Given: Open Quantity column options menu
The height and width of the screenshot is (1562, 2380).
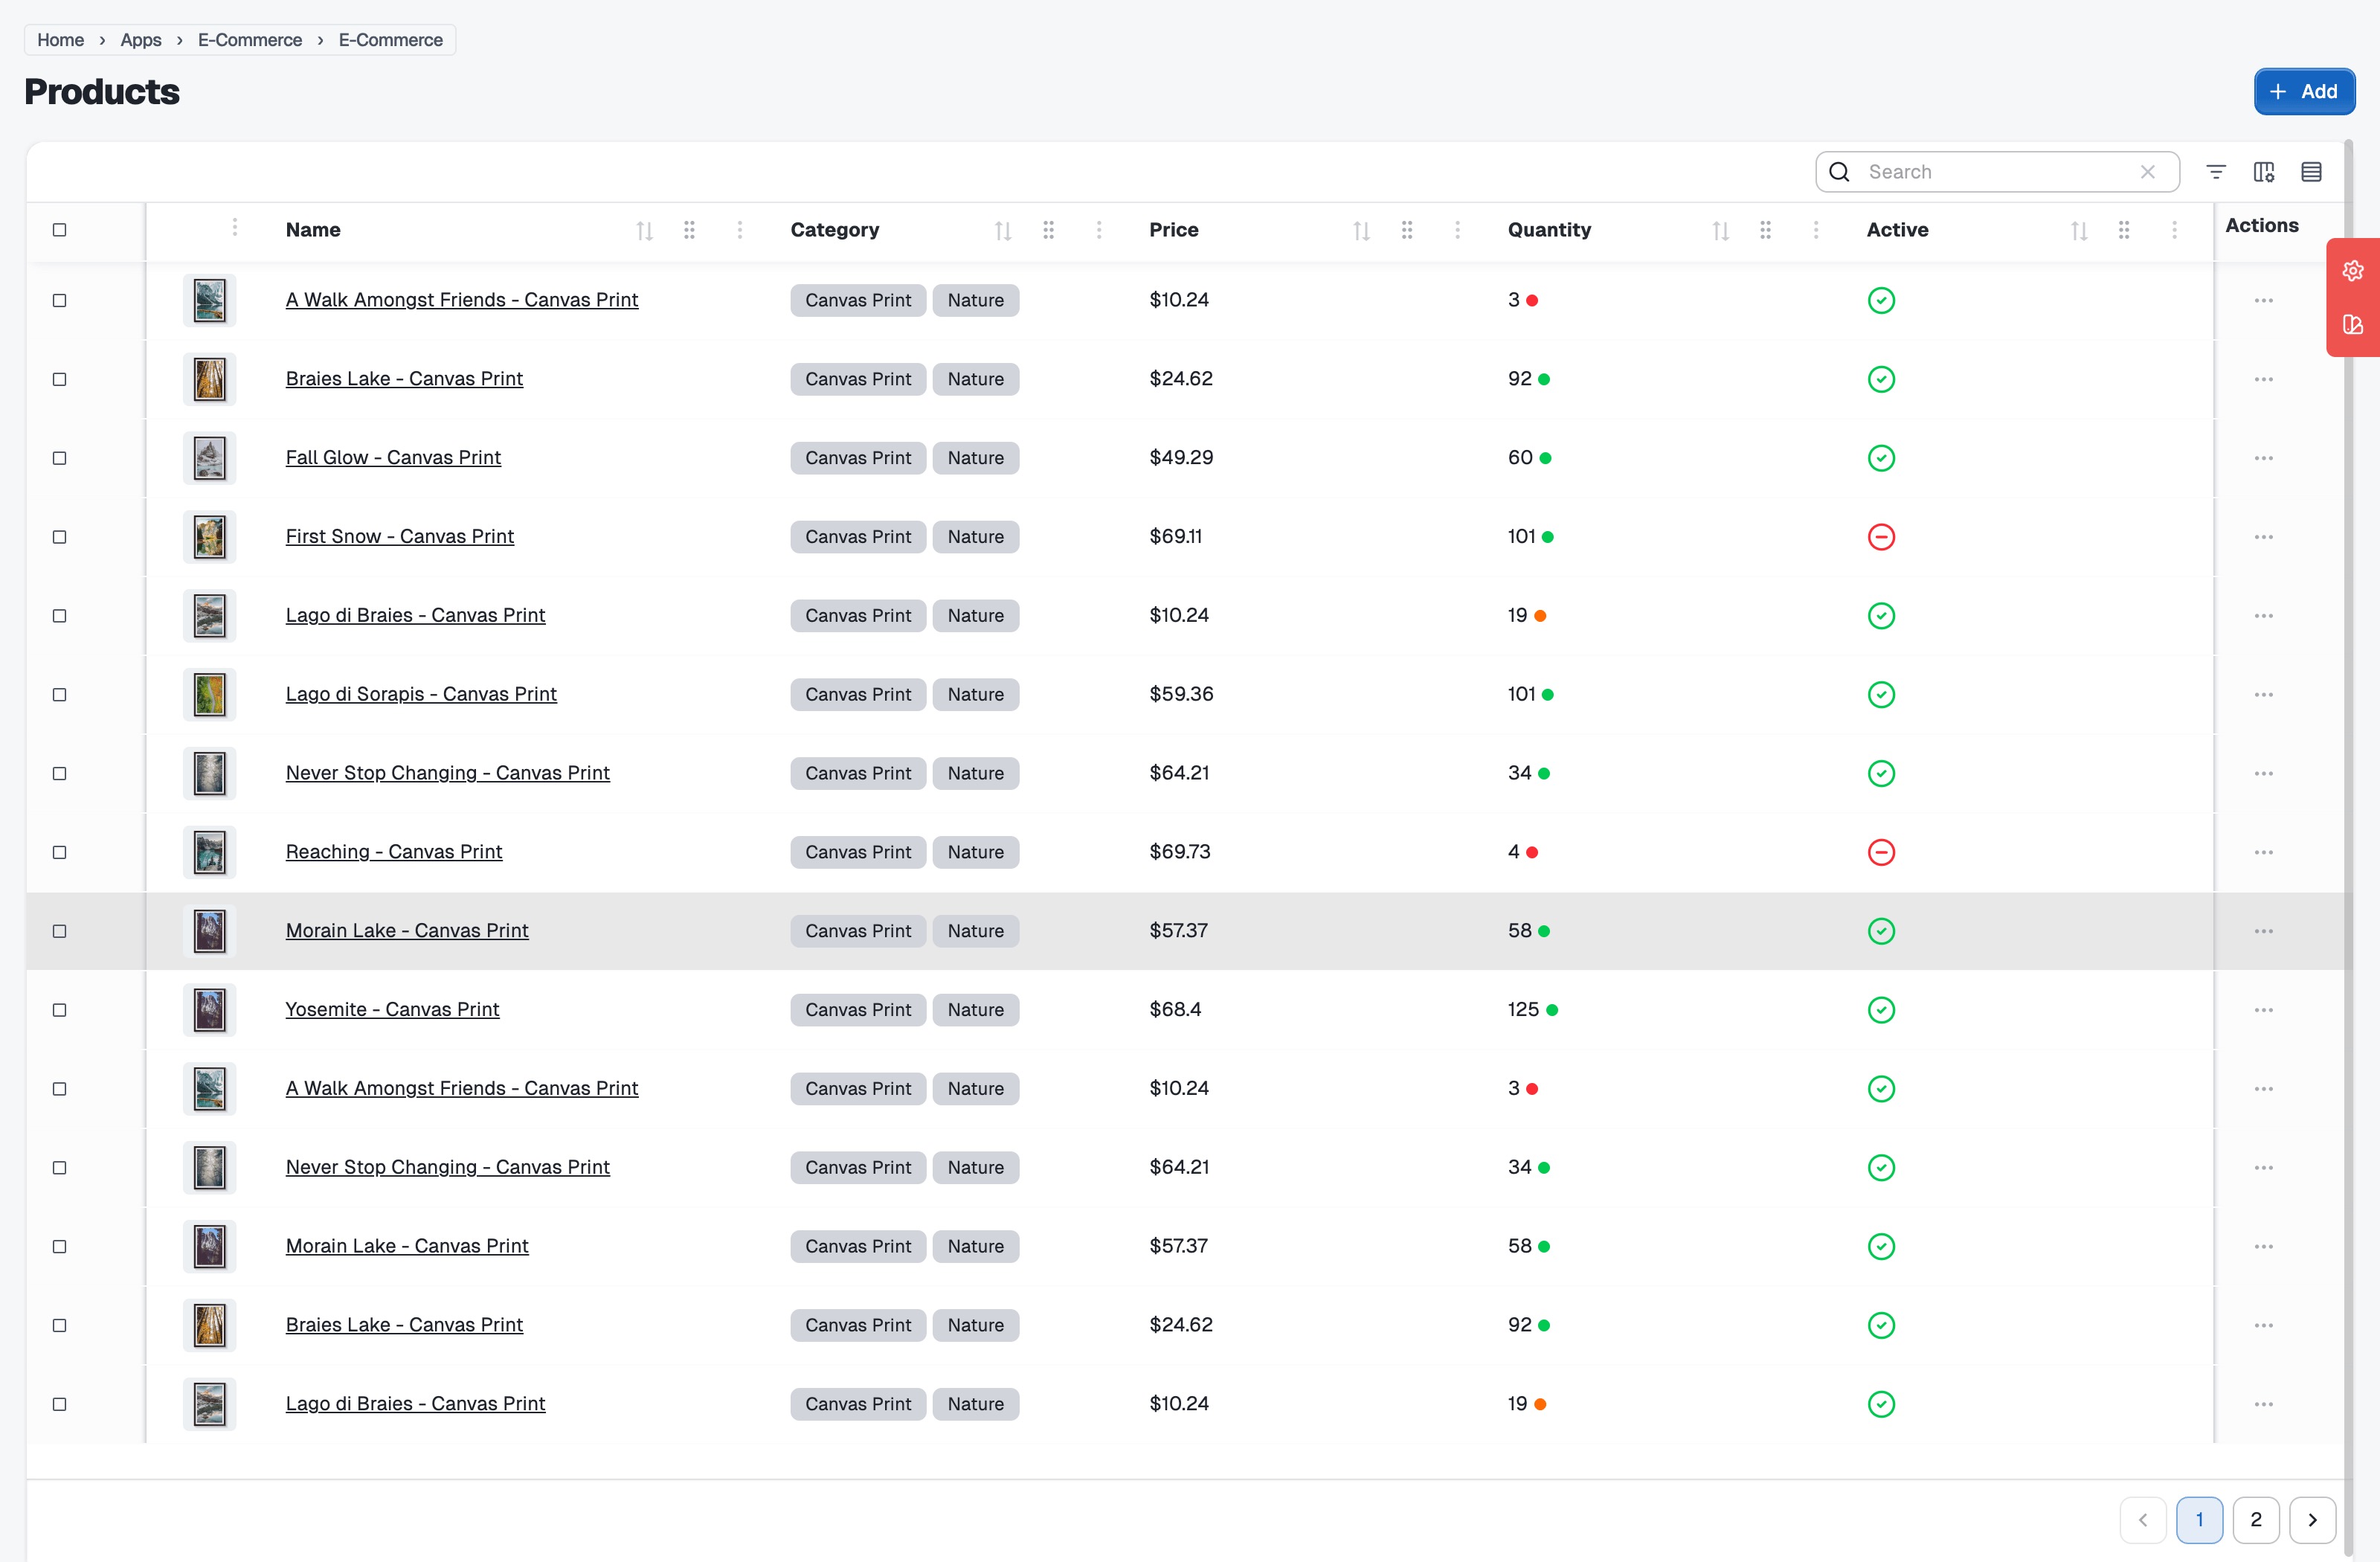Looking at the screenshot, I should (x=1816, y=230).
